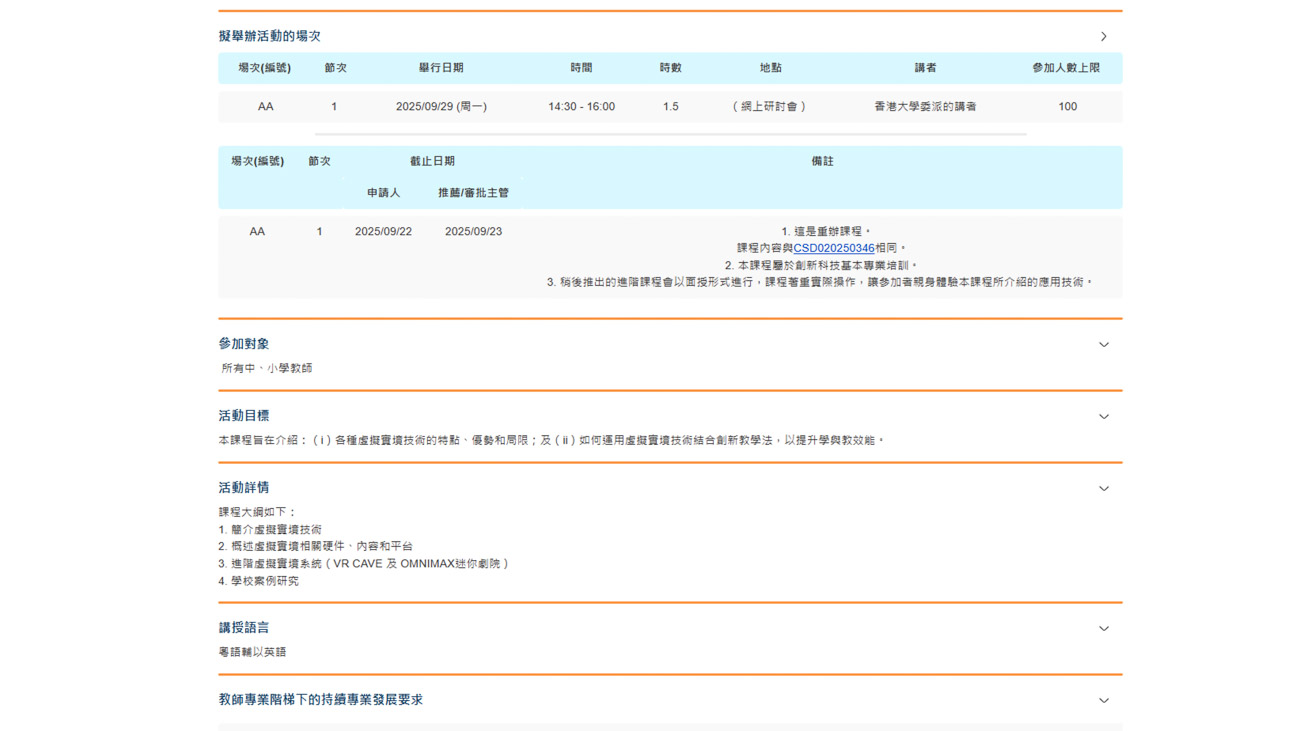The height and width of the screenshot is (731, 1300).
Task: Click the (網上研討會) location cell
Action: click(x=770, y=107)
